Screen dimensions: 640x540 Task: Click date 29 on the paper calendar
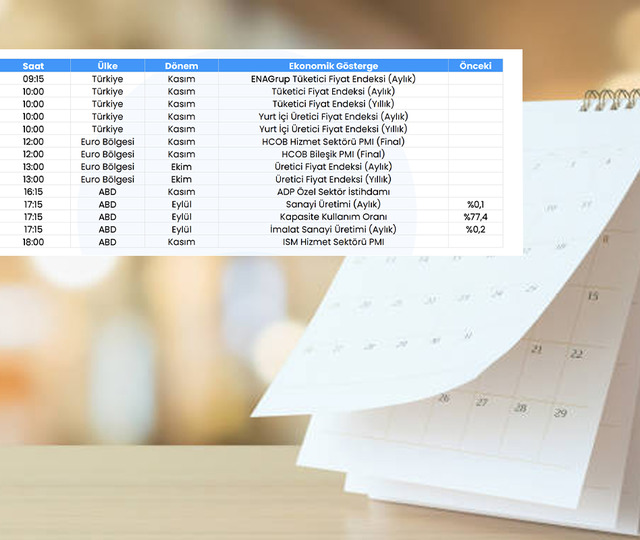click(560, 413)
